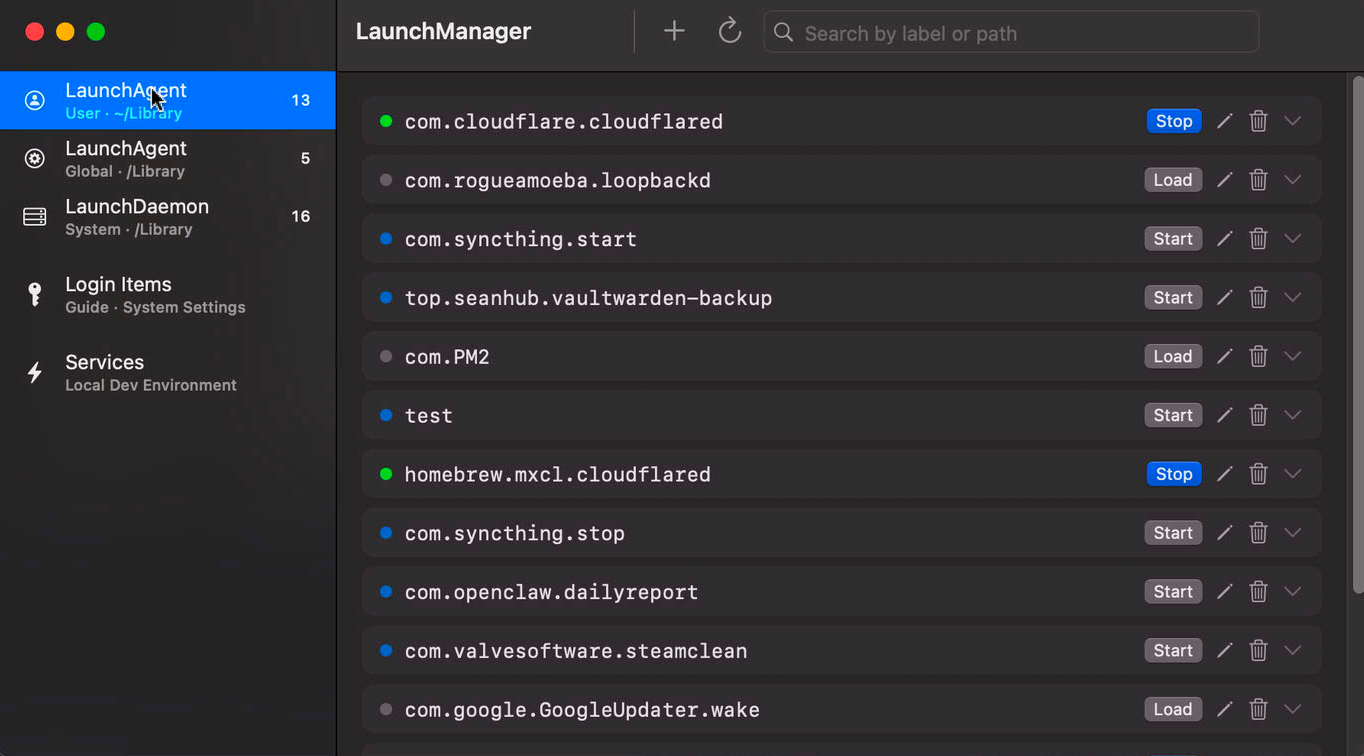This screenshot has width=1364, height=756.
Task: Expand the test agent details chevron
Action: coord(1293,415)
